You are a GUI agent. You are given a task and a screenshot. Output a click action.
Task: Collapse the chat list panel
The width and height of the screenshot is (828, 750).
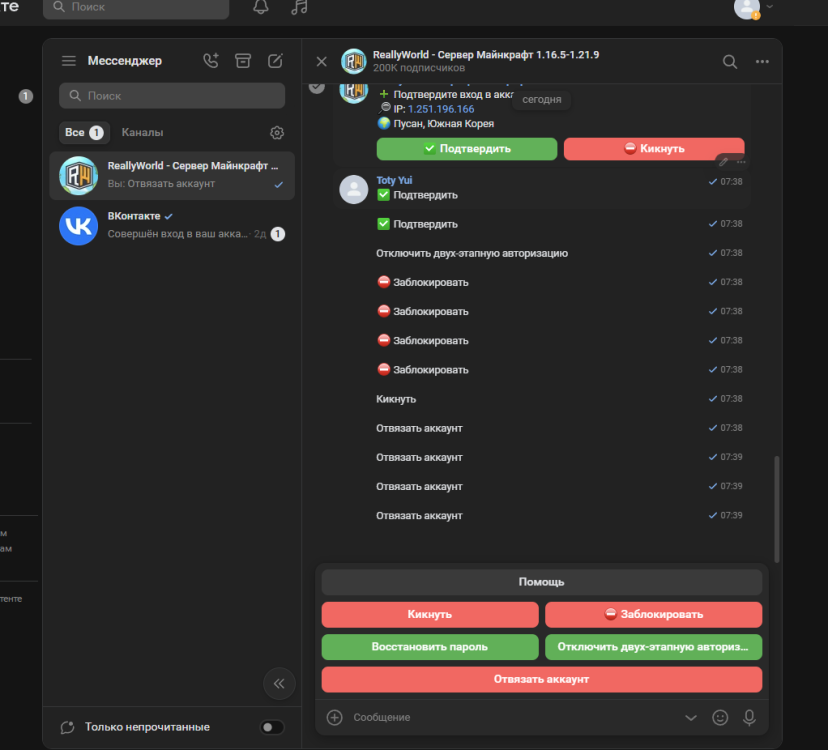tap(279, 683)
